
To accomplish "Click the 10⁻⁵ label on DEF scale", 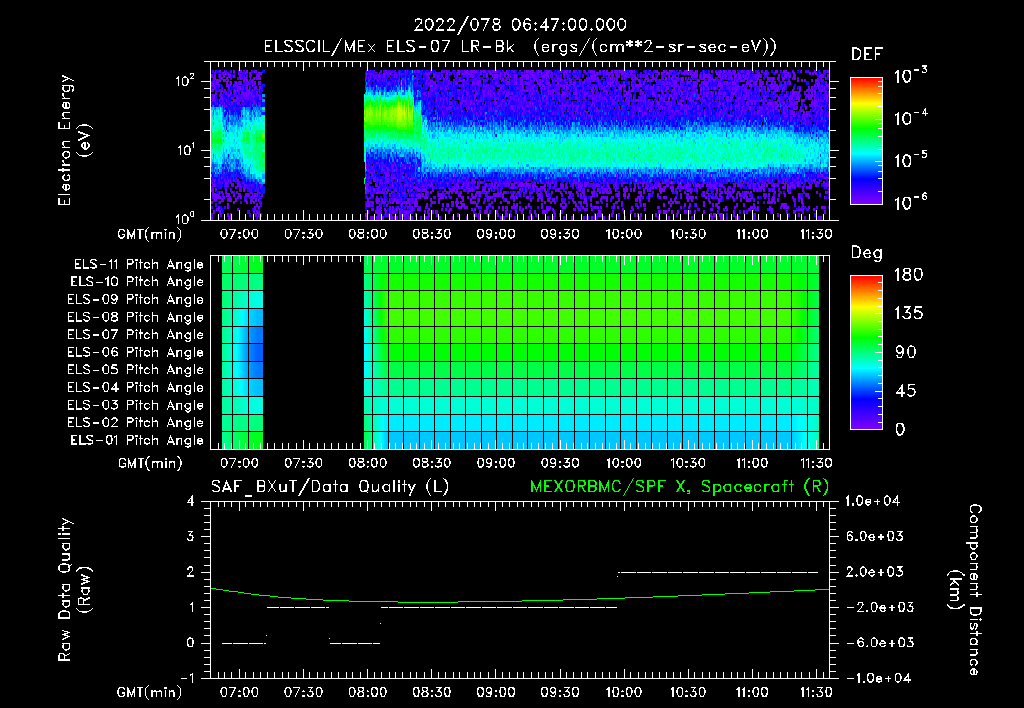I will (x=910, y=160).
